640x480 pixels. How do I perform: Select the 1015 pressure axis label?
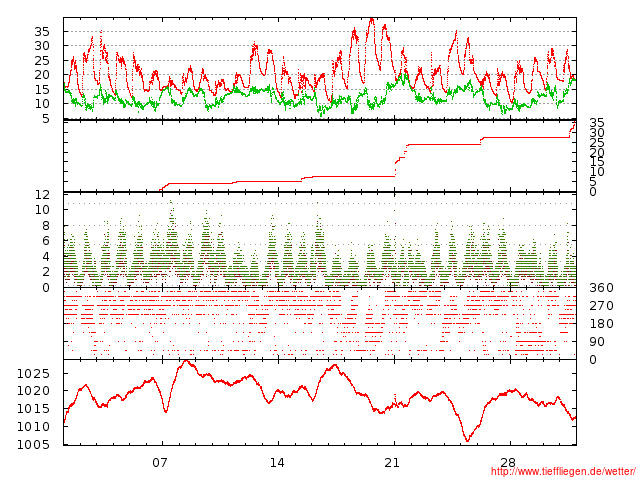(33, 409)
